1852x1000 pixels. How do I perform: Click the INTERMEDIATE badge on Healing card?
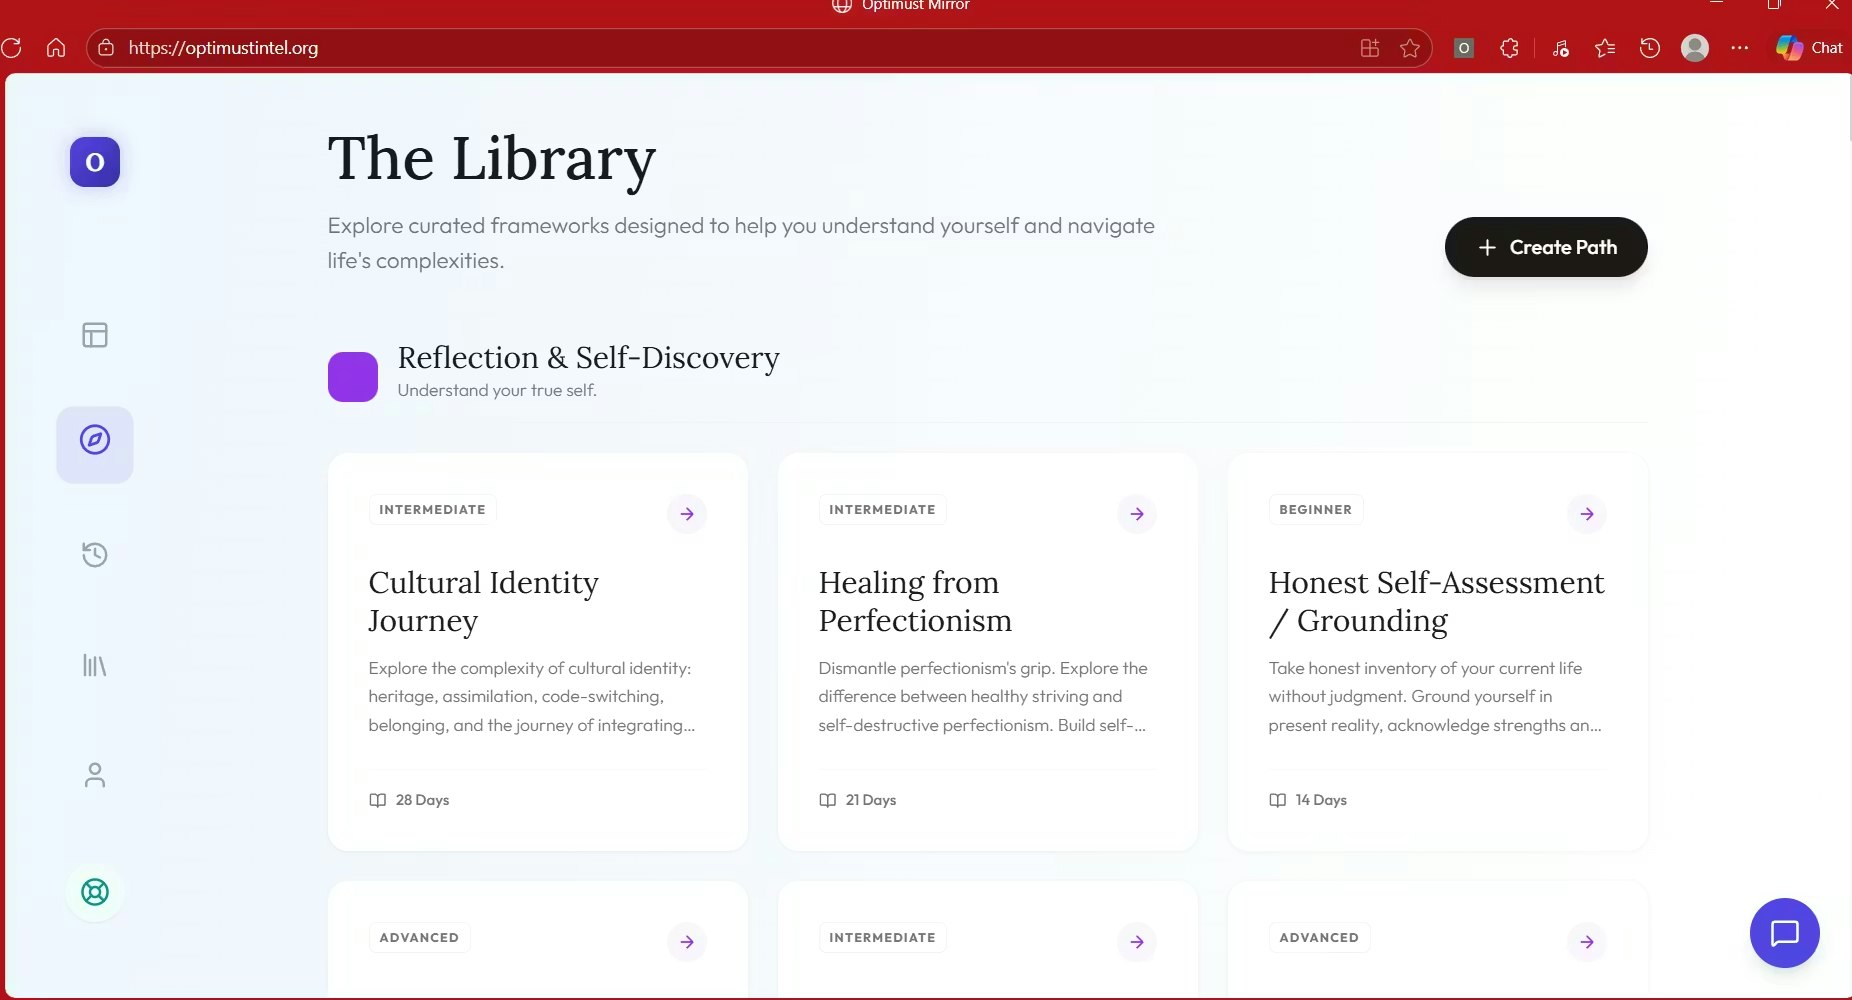click(x=882, y=510)
